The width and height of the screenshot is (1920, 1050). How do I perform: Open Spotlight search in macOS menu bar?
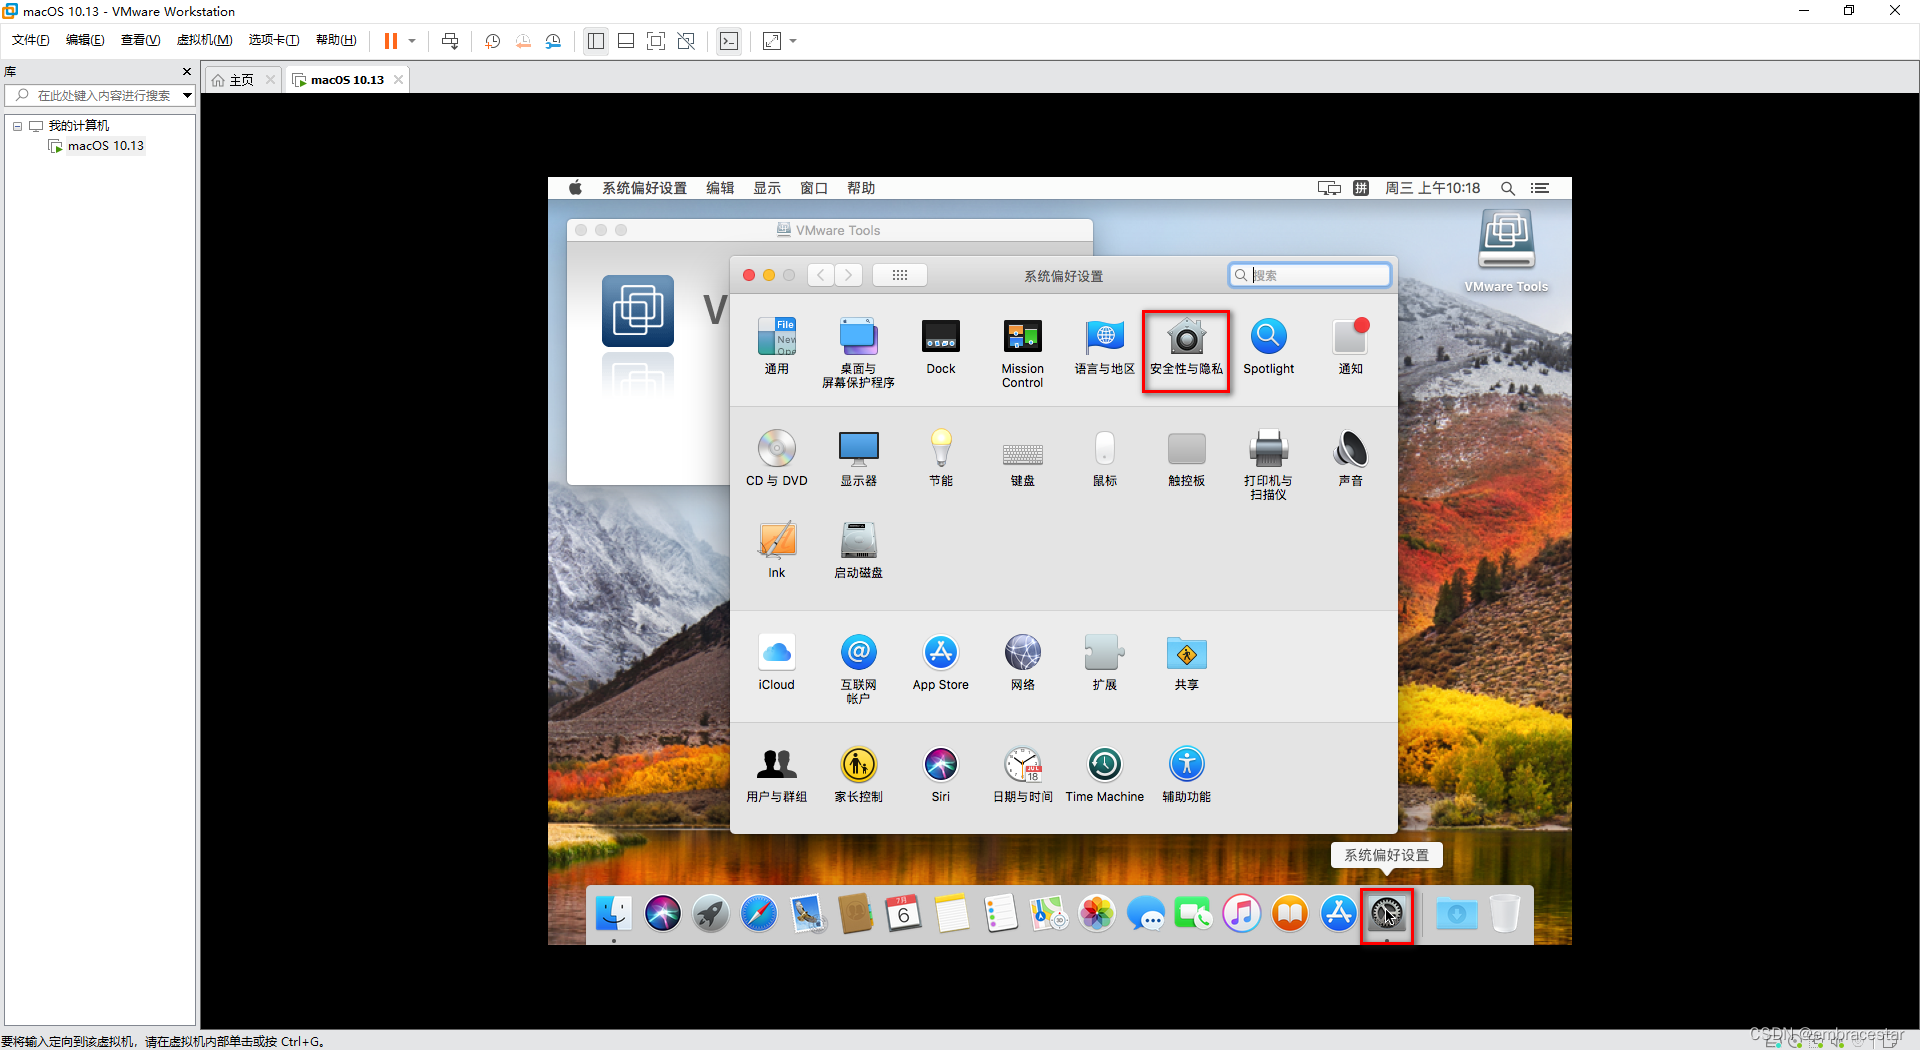[x=1508, y=188]
